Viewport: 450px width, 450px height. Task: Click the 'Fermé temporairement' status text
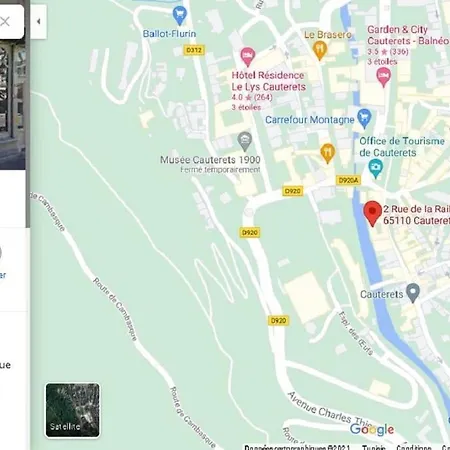pos(220,170)
